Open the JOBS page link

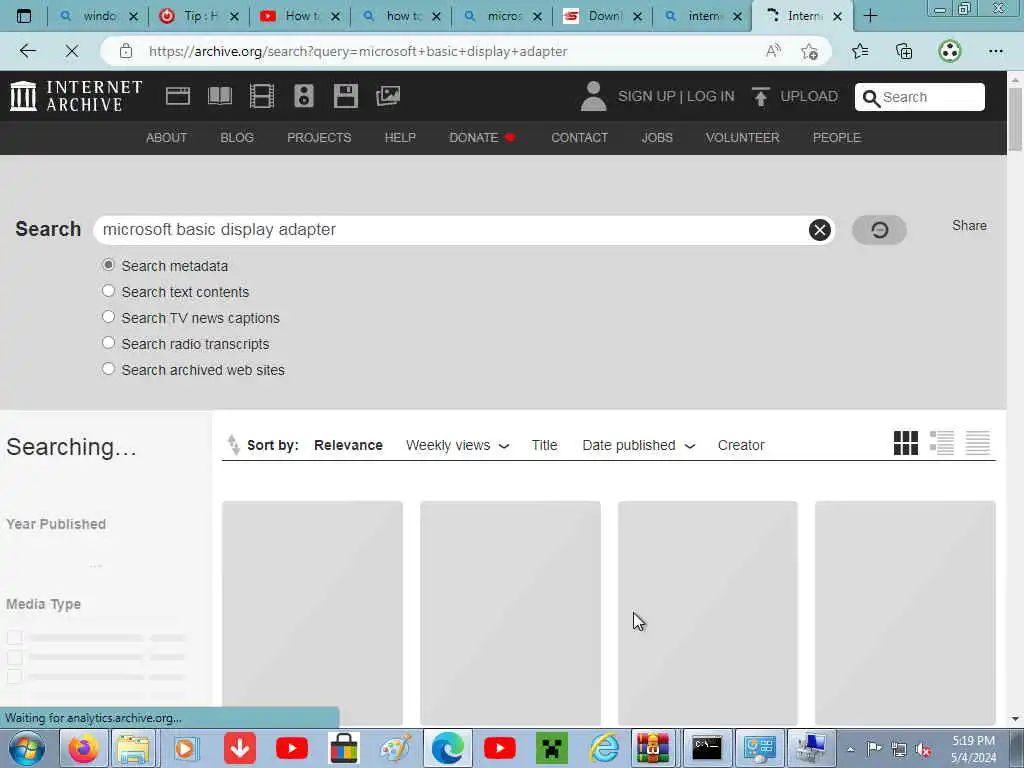coord(657,138)
